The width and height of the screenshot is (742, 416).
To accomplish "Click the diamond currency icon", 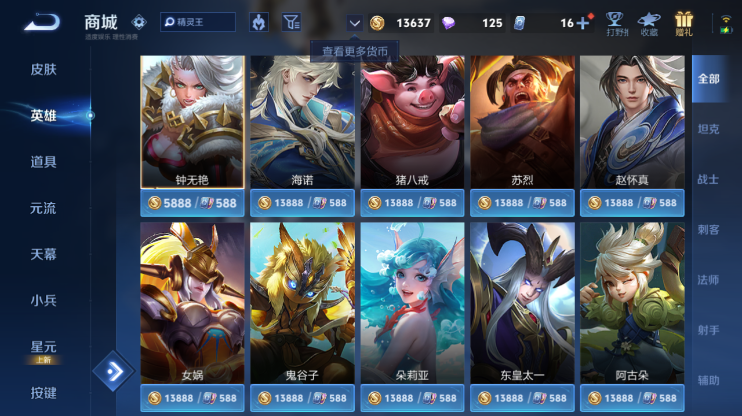I will point(448,23).
